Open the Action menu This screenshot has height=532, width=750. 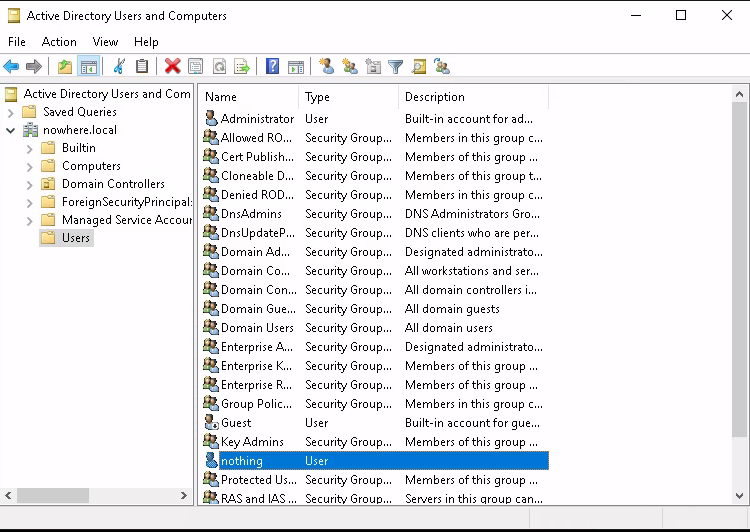coord(59,42)
